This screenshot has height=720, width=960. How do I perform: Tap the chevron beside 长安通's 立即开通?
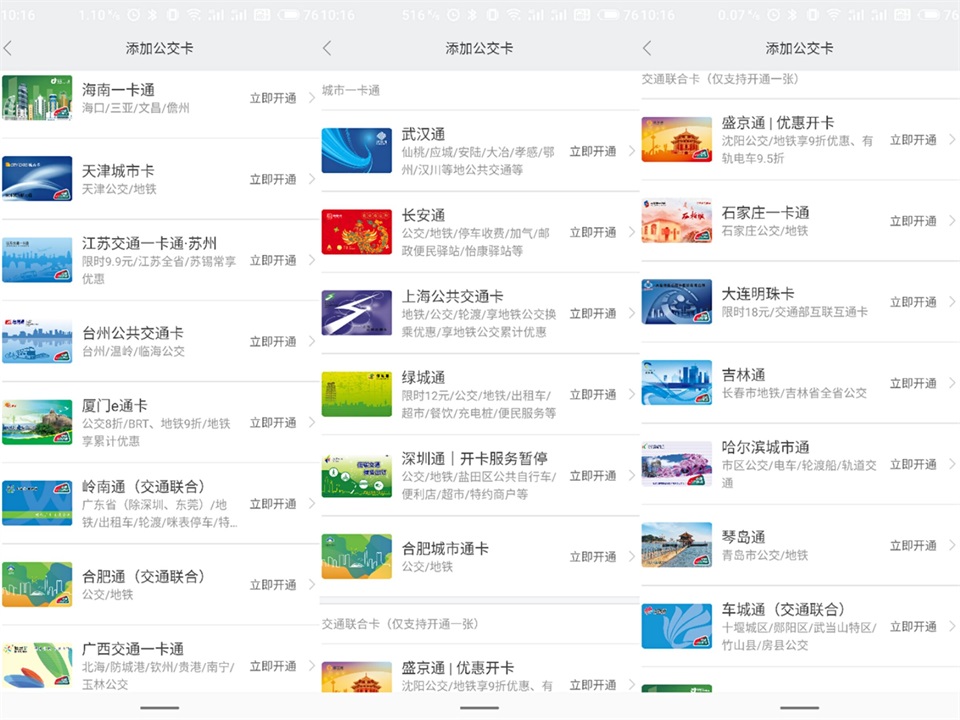(632, 232)
